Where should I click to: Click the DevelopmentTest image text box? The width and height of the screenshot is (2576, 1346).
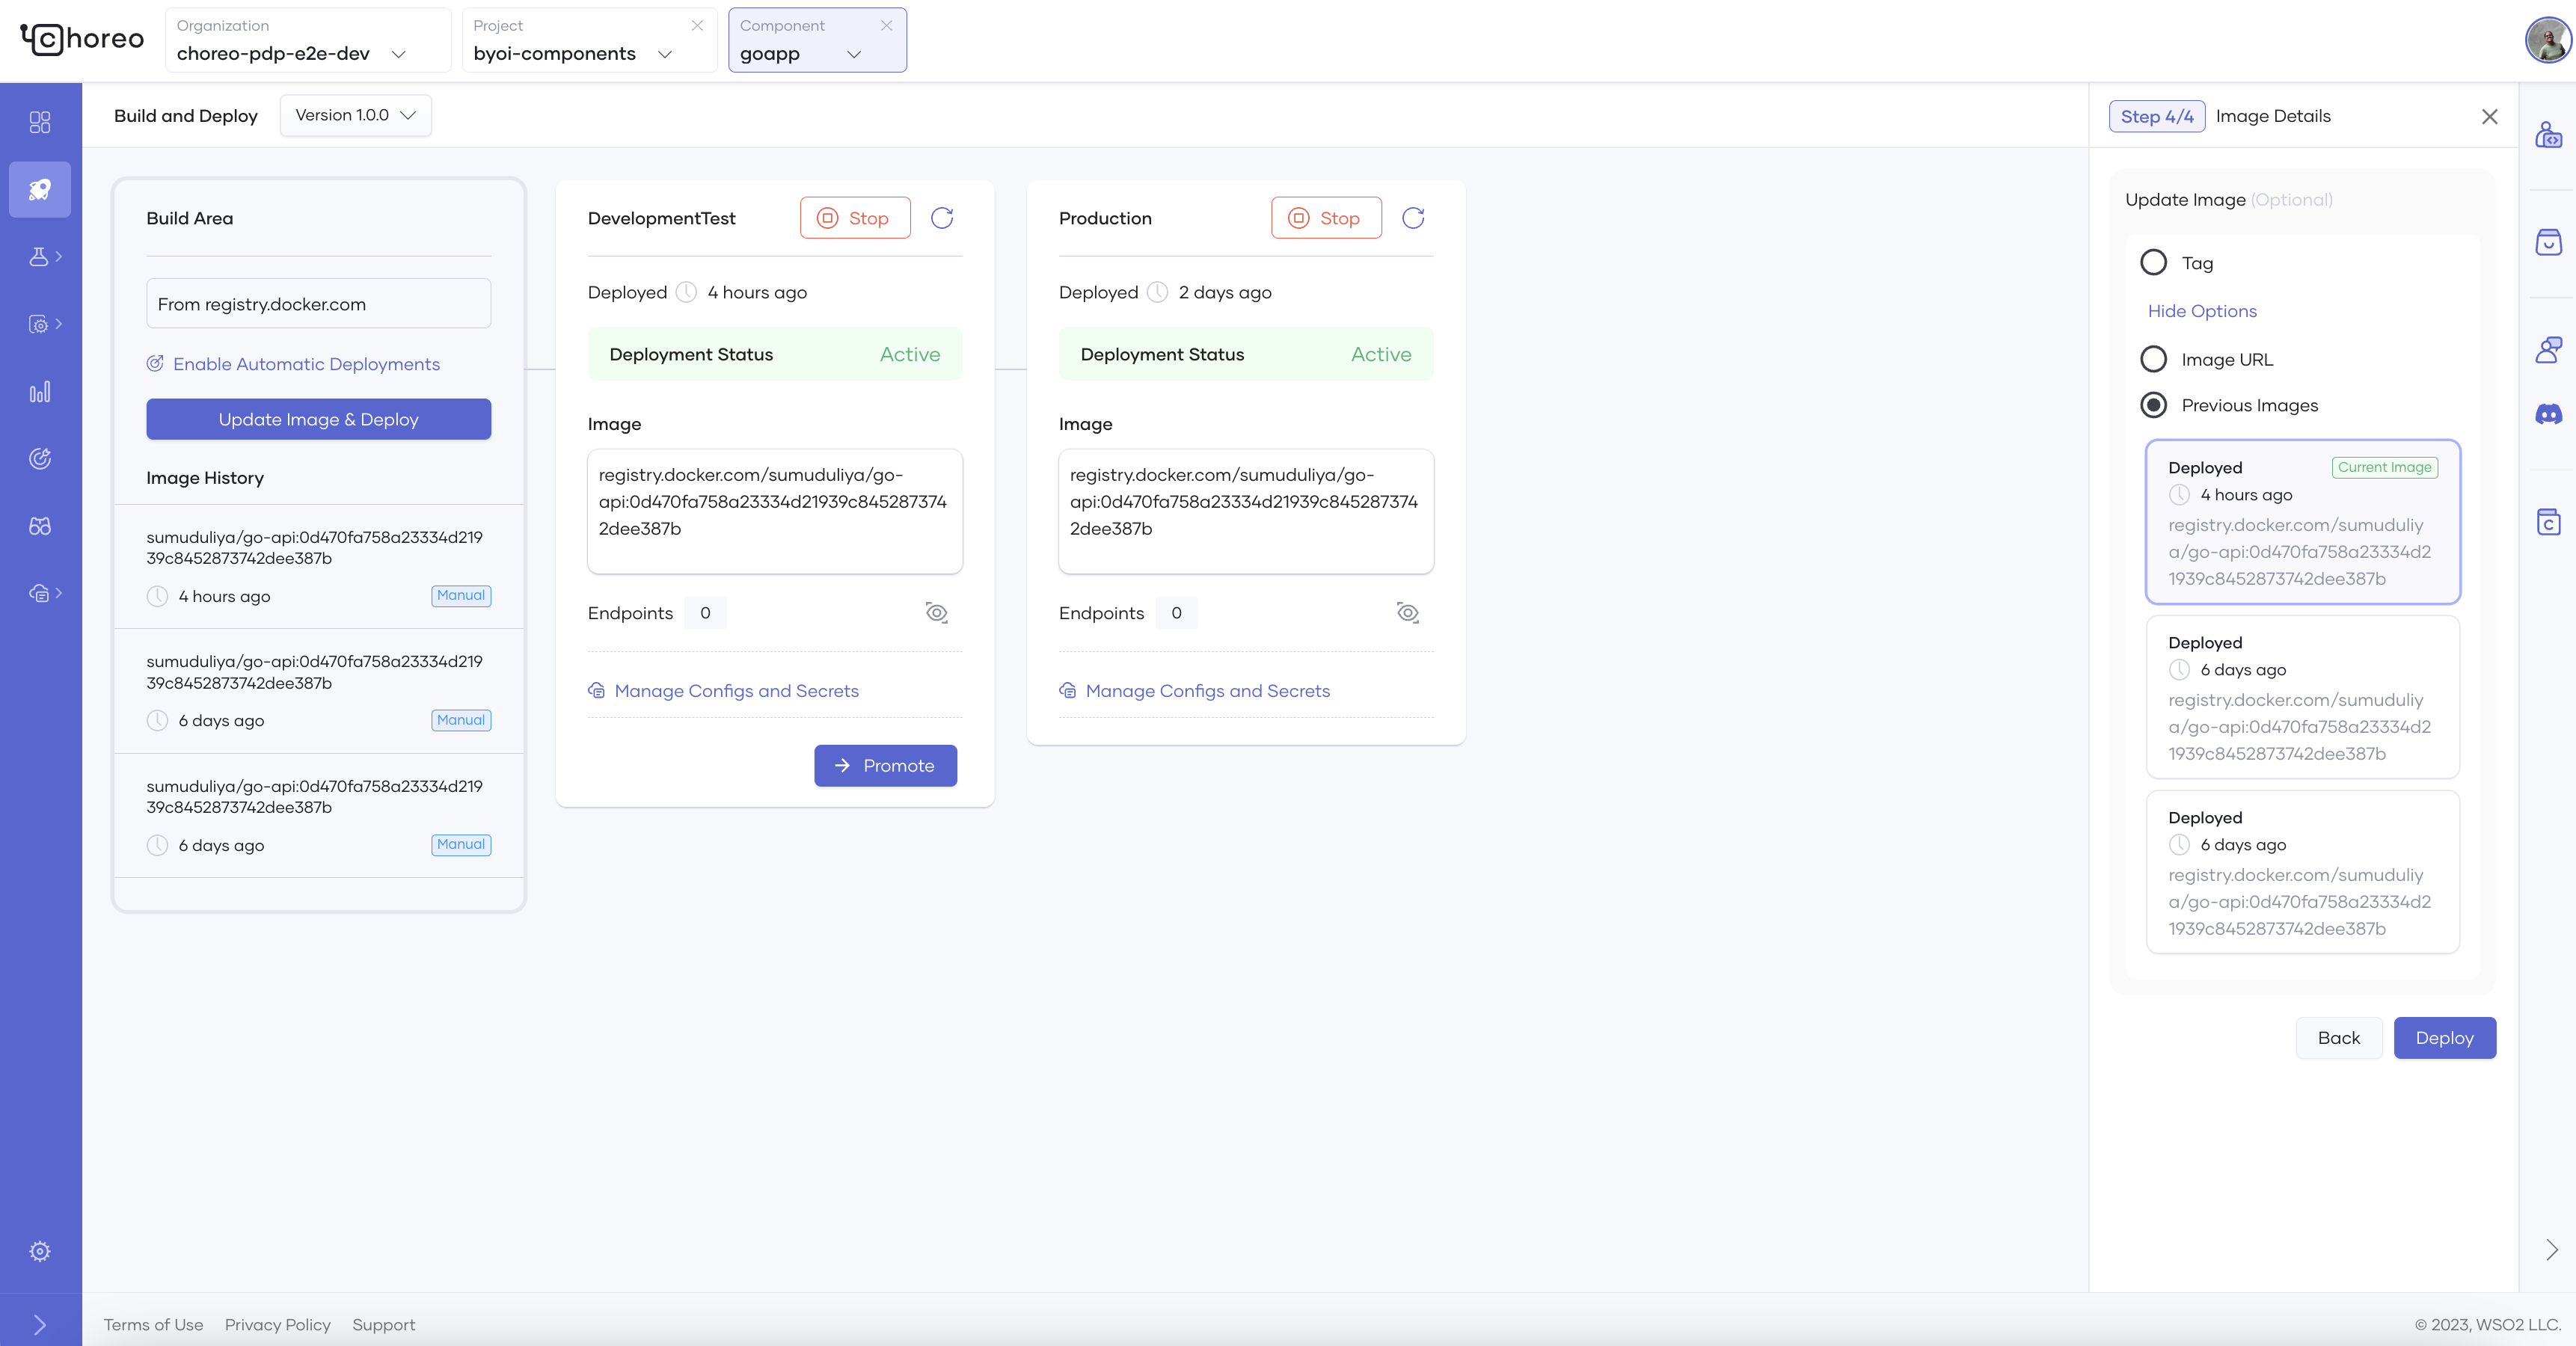[775, 511]
